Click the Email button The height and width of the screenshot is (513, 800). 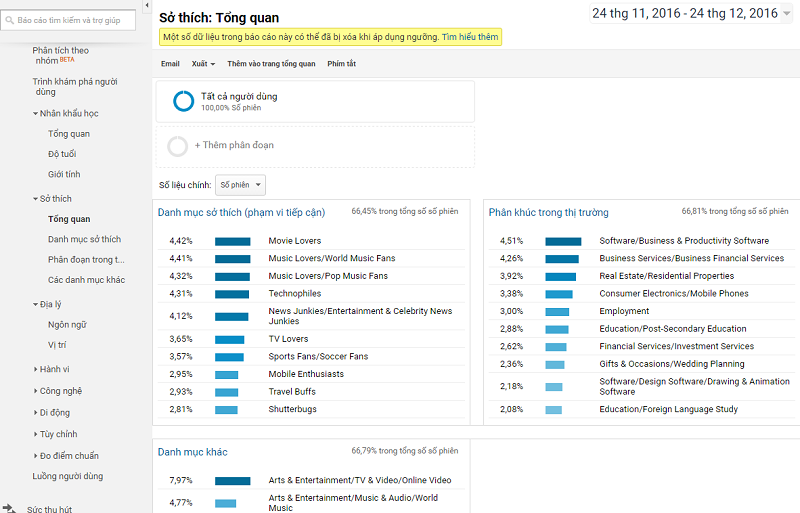click(x=170, y=64)
